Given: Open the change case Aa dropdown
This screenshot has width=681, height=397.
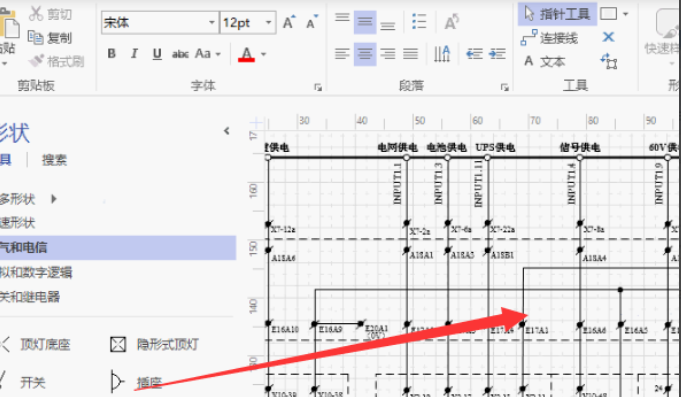Looking at the screenshot, I should tap(208, 54).
